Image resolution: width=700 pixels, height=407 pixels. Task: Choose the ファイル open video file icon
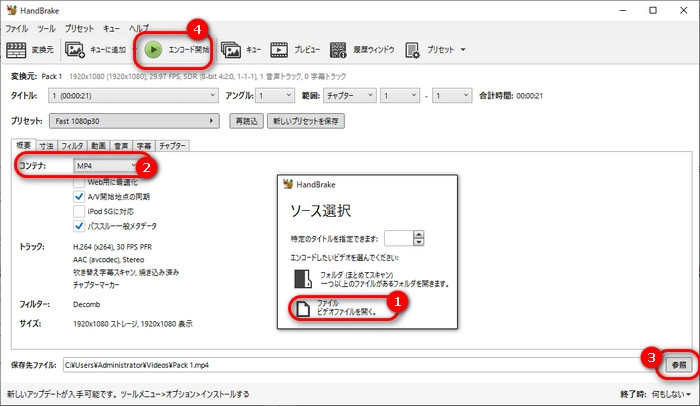(300, 307)
